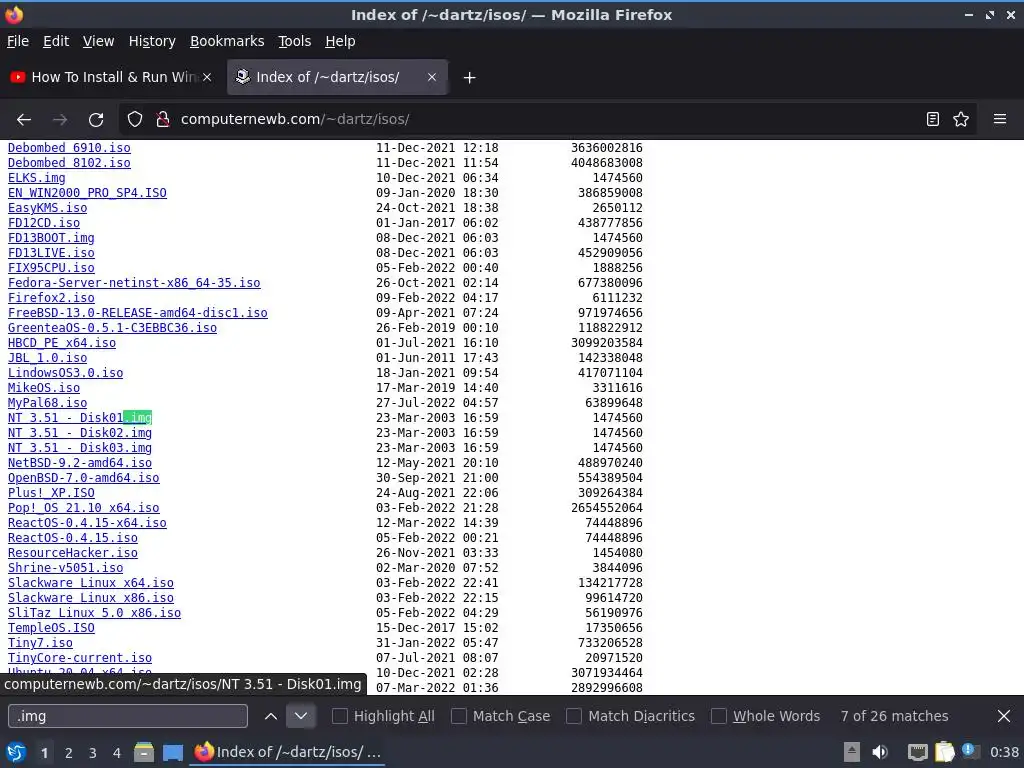Open the system start menu icon

(16, 752)
